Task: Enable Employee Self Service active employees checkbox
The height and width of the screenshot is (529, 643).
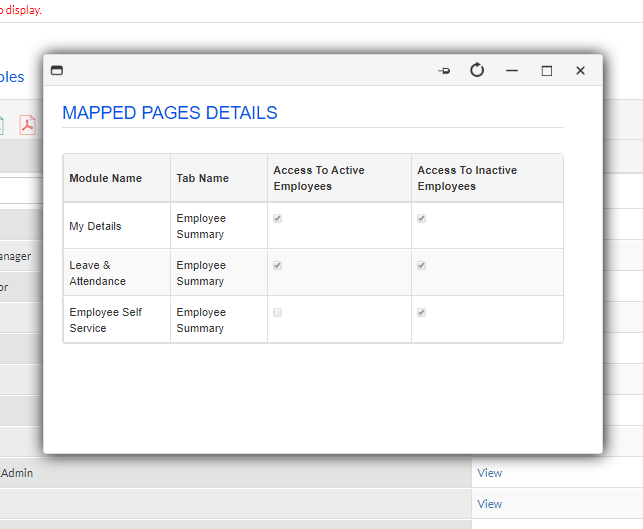Action: (278, 313)
